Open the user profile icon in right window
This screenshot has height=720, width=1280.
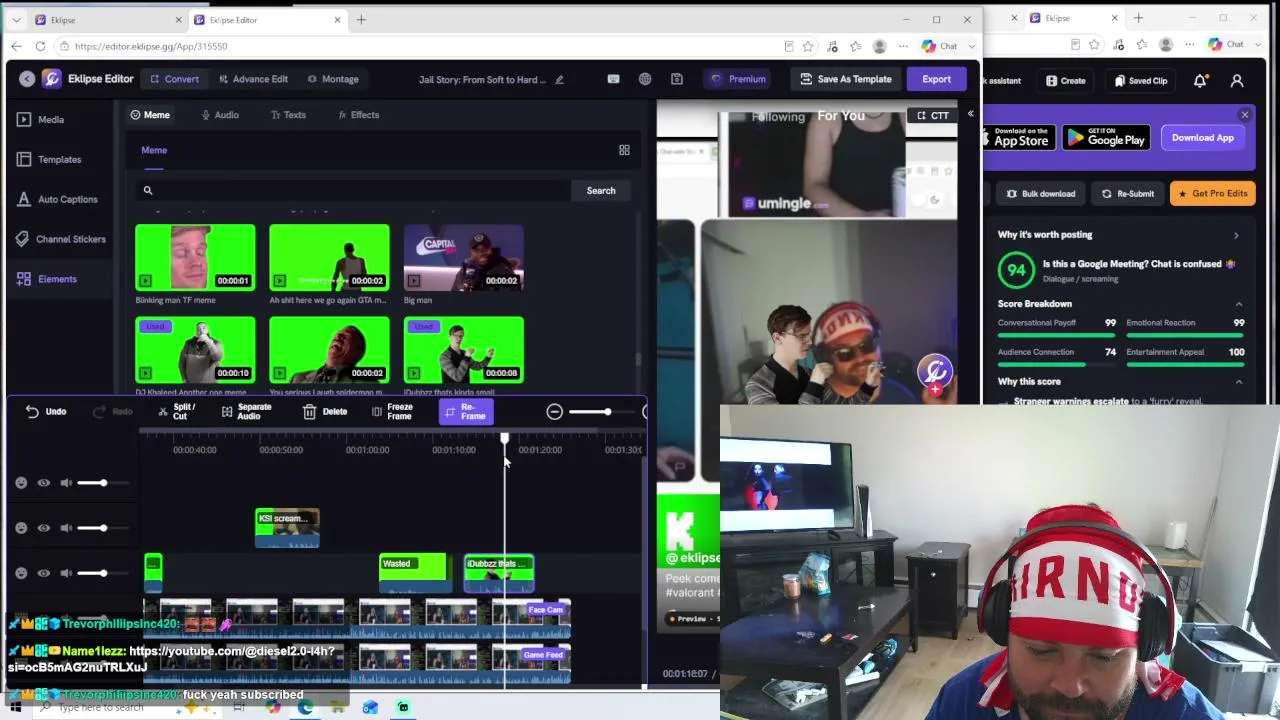tap(1237, 81)
